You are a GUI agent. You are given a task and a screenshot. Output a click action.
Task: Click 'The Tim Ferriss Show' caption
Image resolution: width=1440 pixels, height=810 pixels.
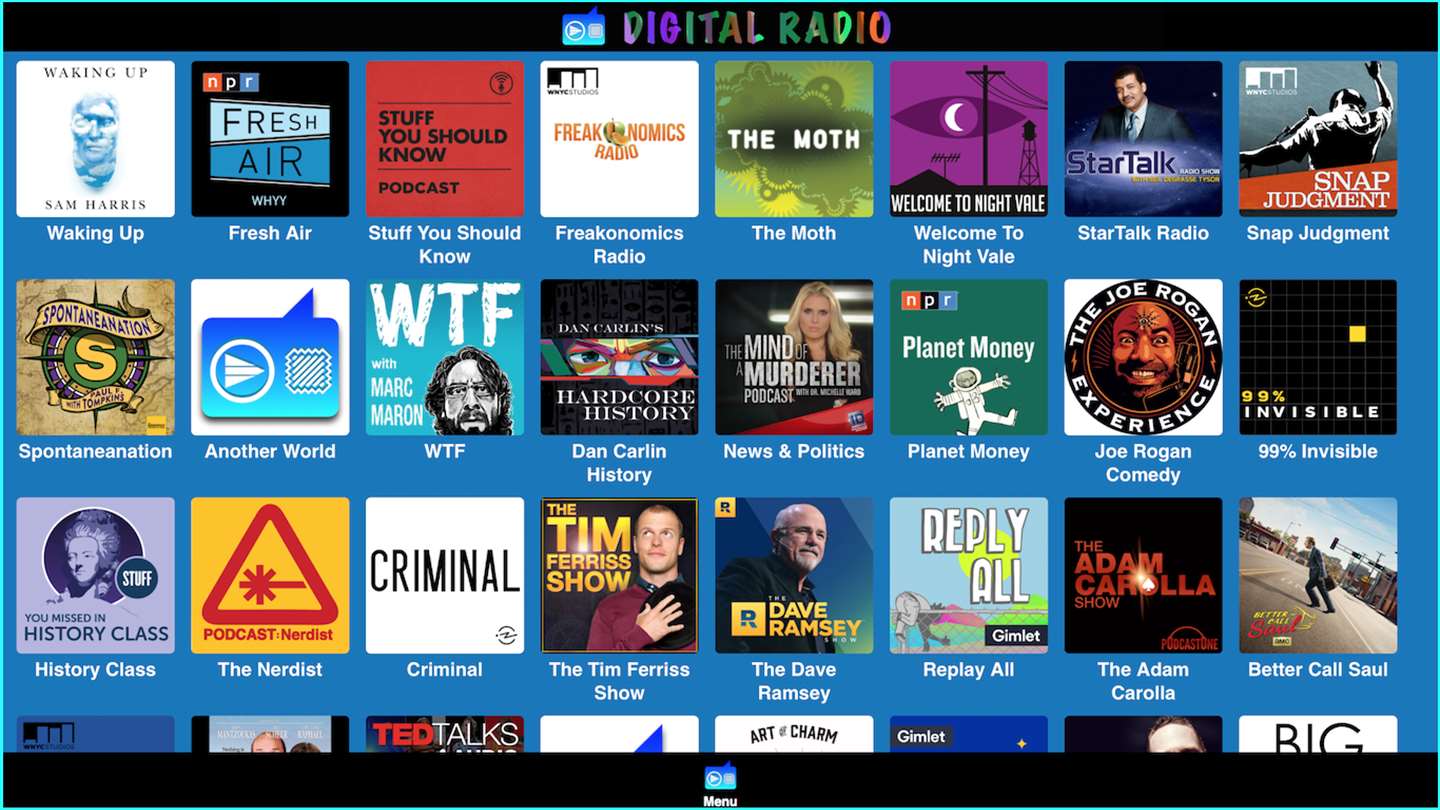[x=619, y=681]
